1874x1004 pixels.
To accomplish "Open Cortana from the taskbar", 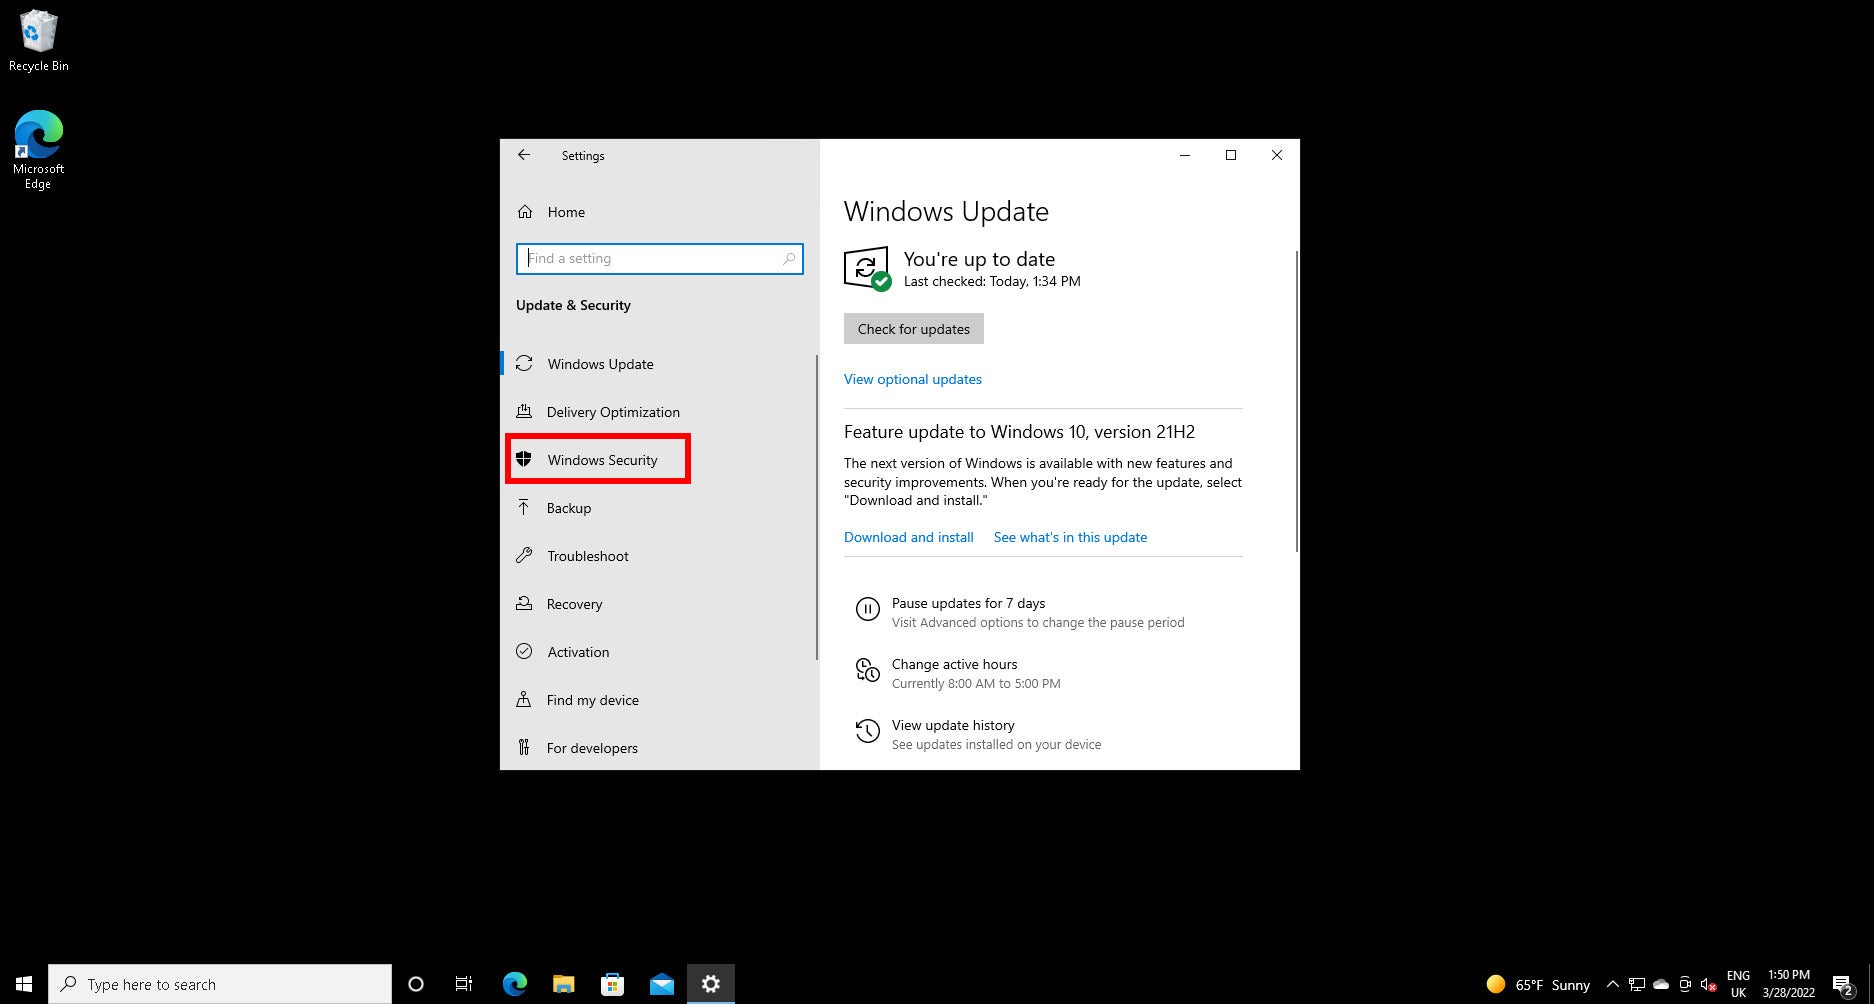I will (x=416, y=984).
